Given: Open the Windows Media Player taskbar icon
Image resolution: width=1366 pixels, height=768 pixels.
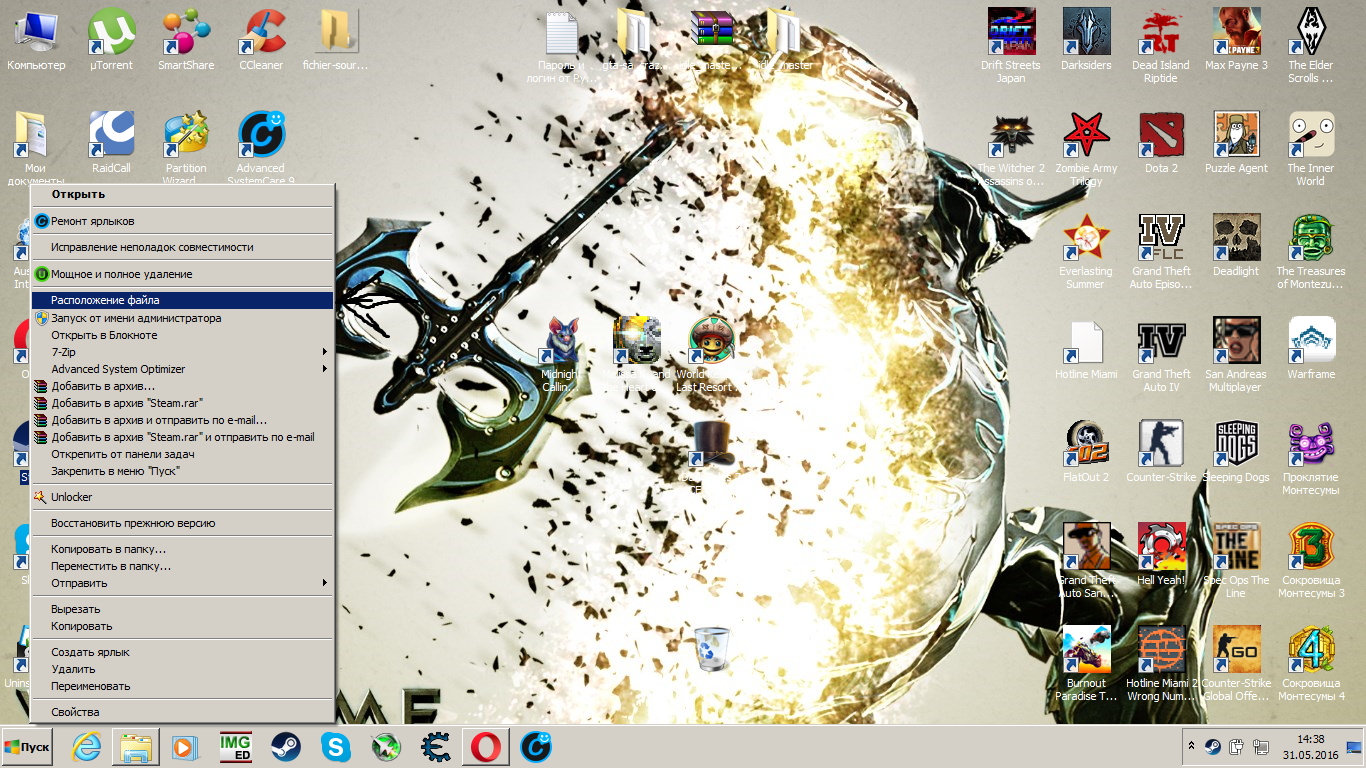Looking at the screenshot, I should click(x=185, y=747).
